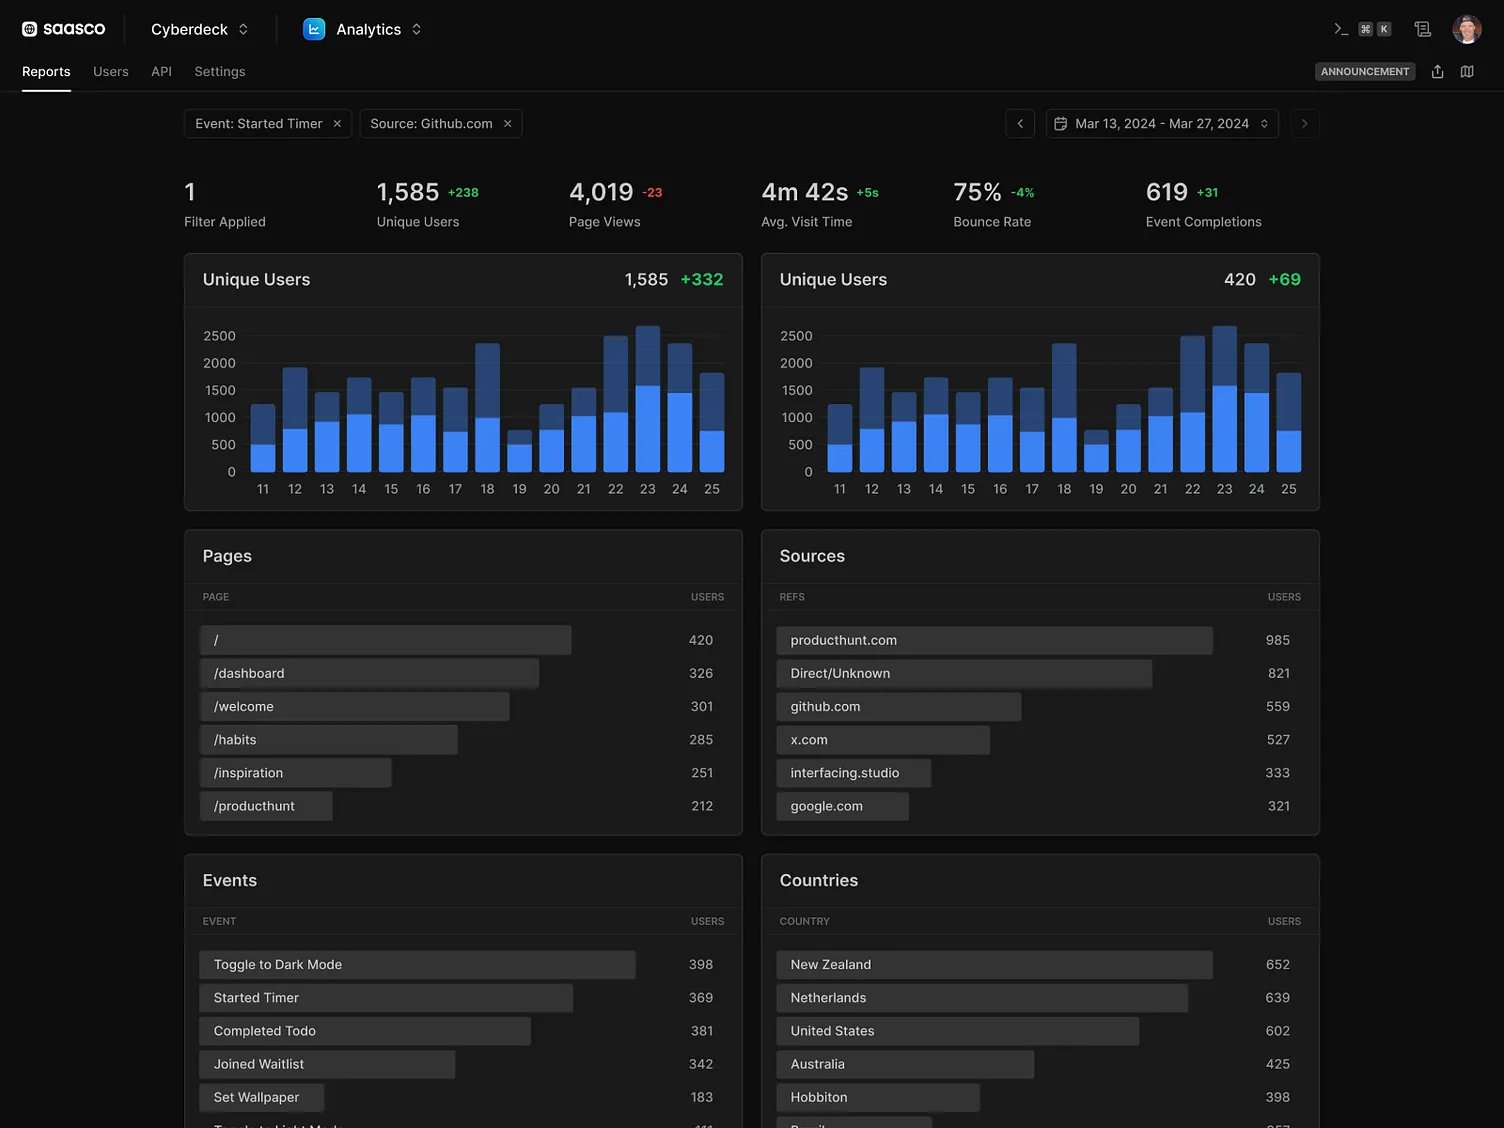This screenshot has width=1504, height=1128.
Task: Click the blue Analytics app icon
Action: tap(314, 29)
